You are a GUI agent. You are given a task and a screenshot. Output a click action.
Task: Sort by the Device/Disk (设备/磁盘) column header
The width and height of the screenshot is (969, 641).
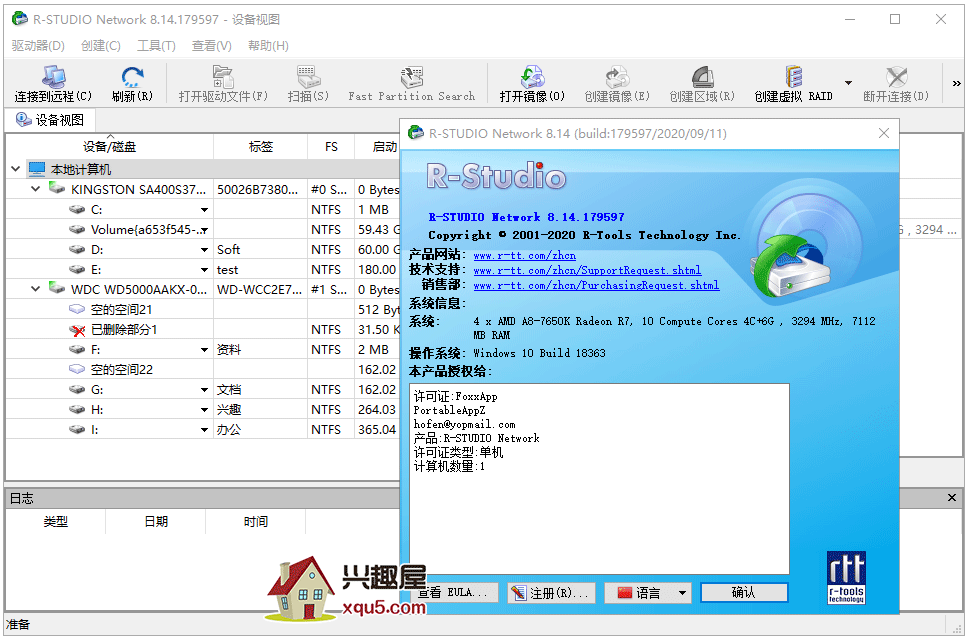coord(109,146)
